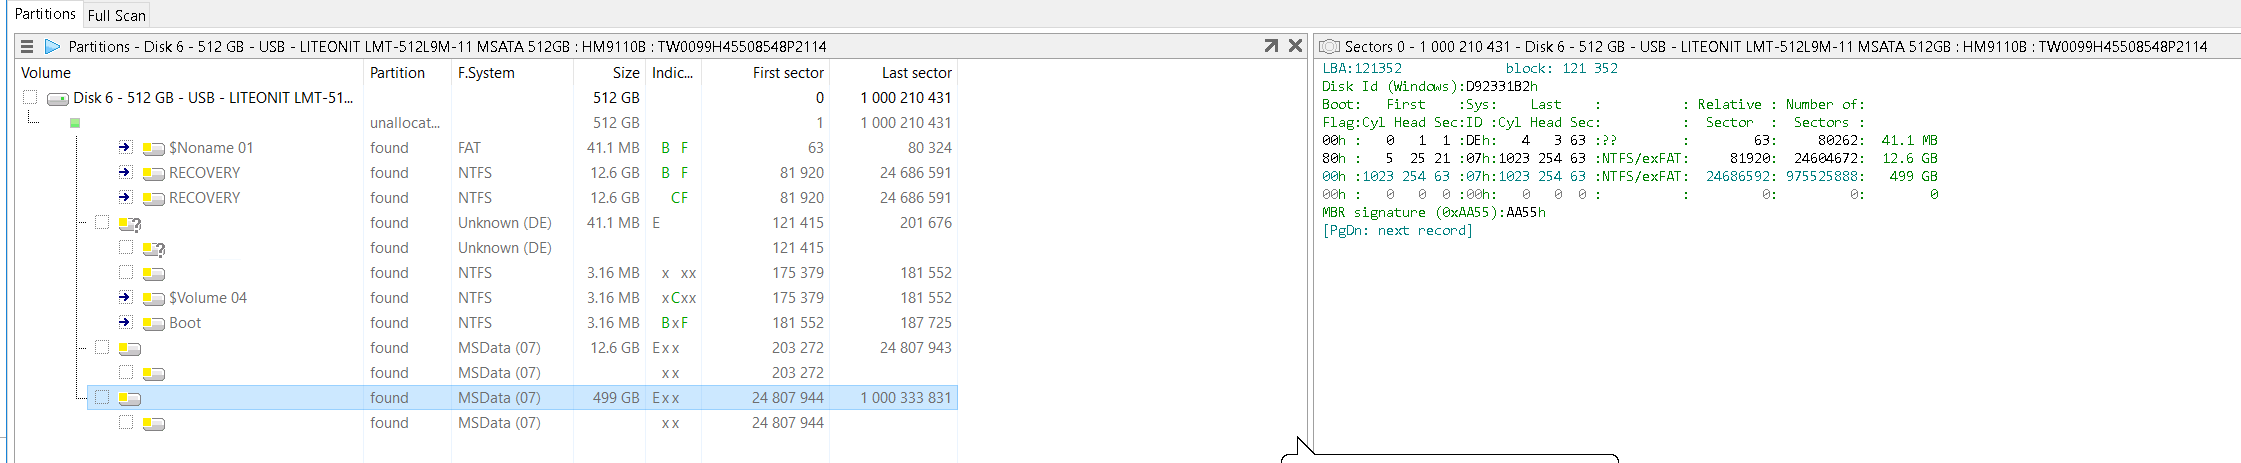Select the Boot volume row
2241x463 pixels.
pos(486,322)
